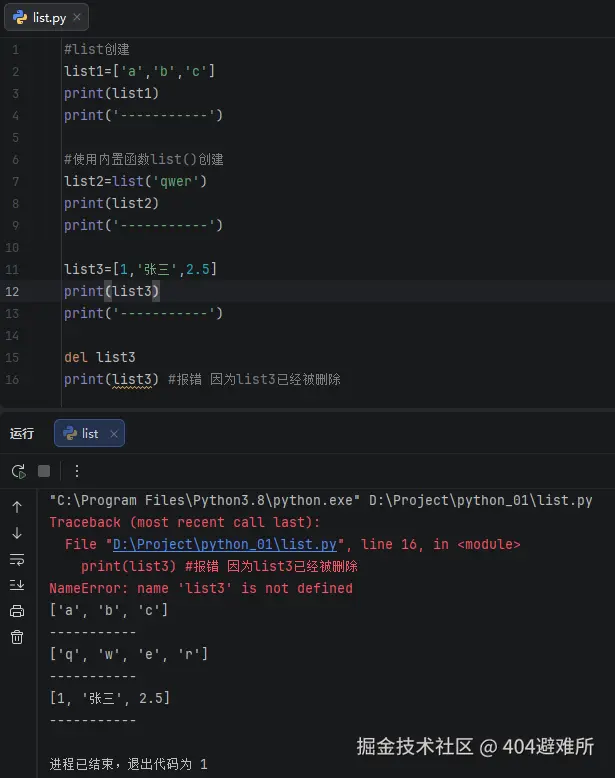Click the print(list2) code line
The image size is (615, 778).
[x=111, y=203]
